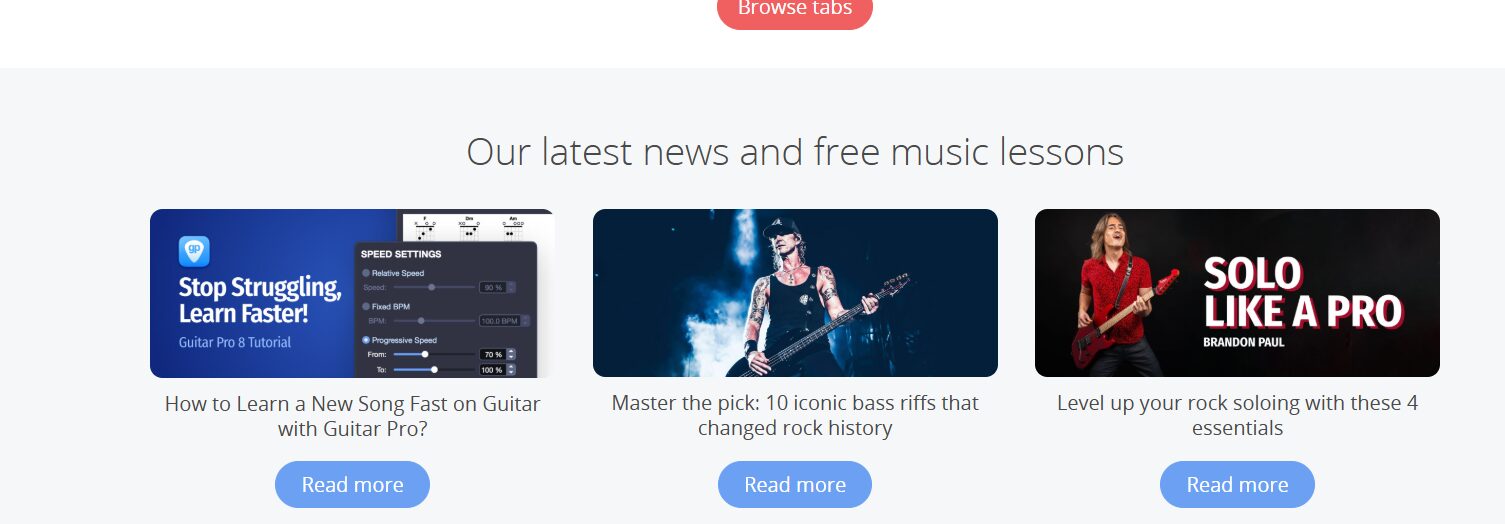Click the Progressive Speed To stepper arrows

pyautogui.click(x=512, y=369)
